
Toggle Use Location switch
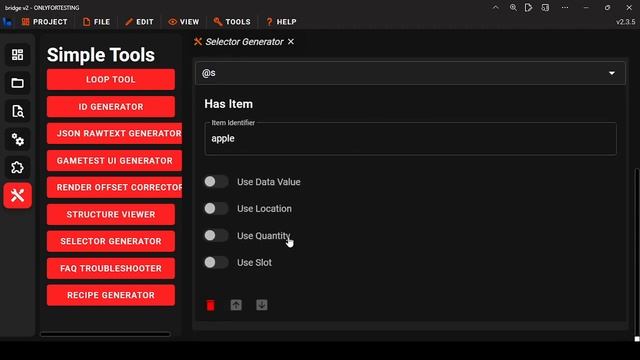point(216,209)
